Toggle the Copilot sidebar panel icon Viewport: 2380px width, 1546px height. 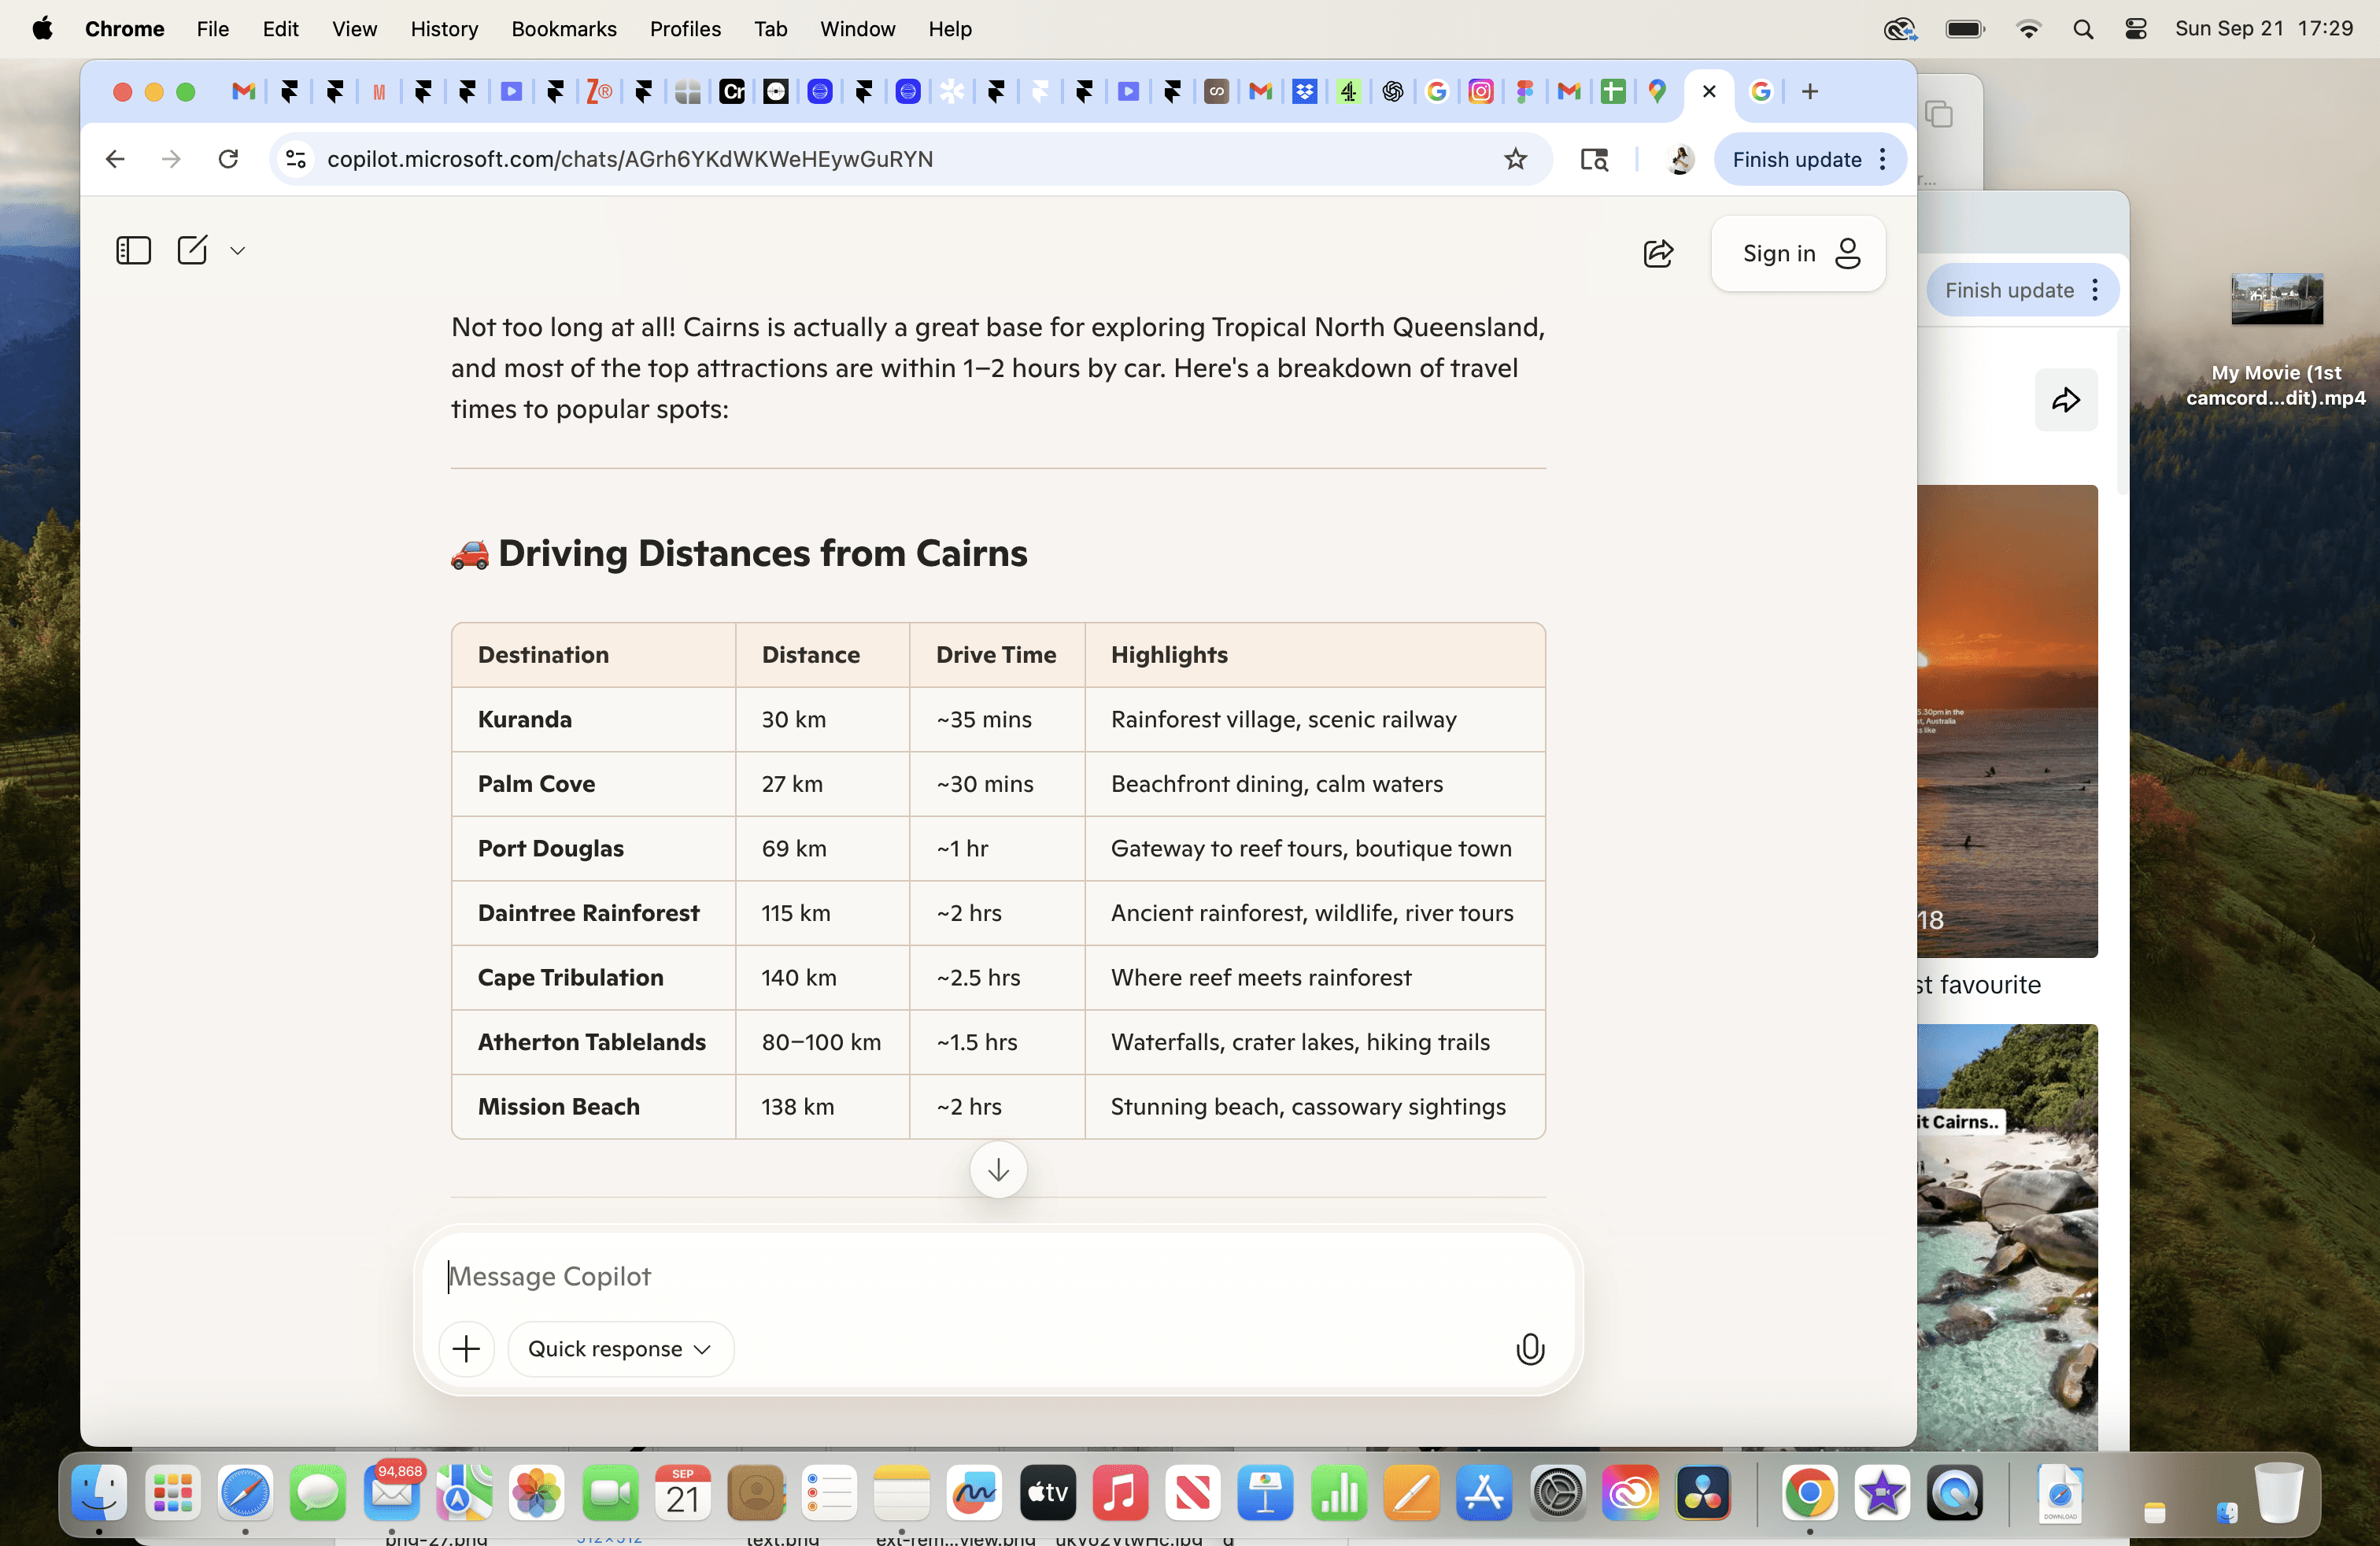click(133, 250)
